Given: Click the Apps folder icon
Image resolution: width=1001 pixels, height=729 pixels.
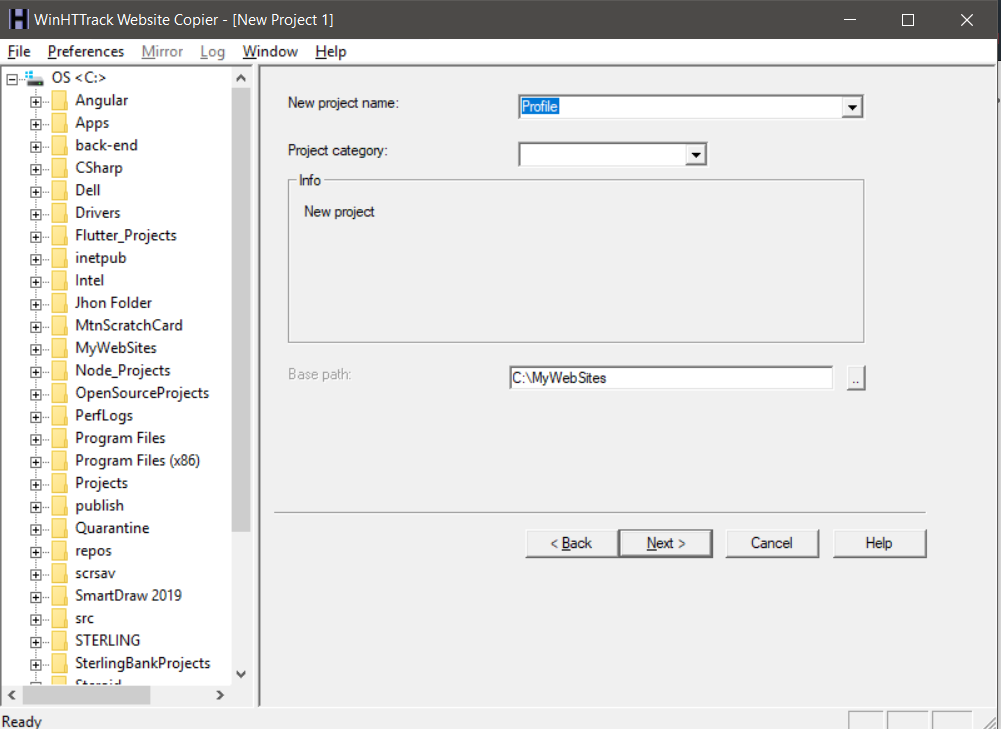Looking at the screenshot, I should pyautogui.click(x=59, y=123).
